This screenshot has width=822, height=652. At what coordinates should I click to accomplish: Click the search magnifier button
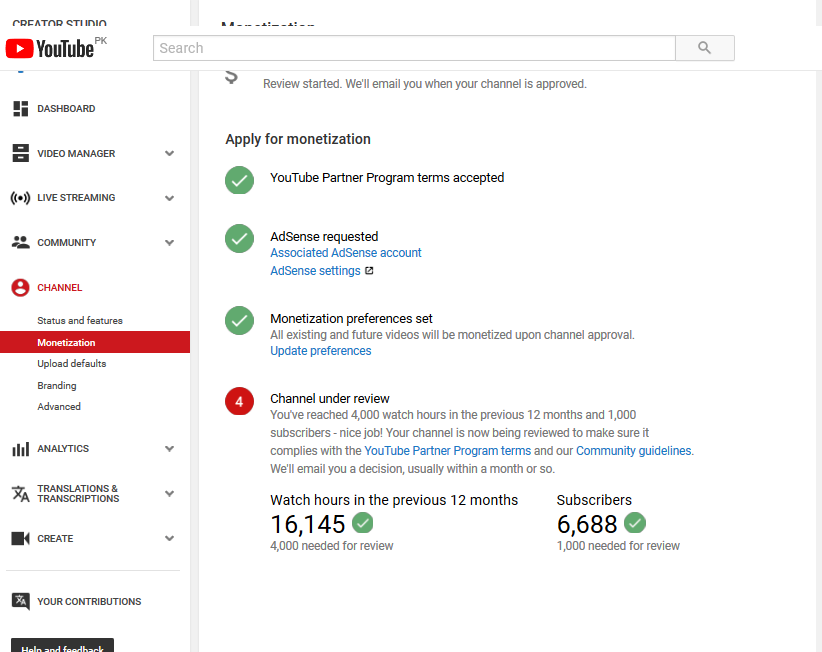[705, 48]
